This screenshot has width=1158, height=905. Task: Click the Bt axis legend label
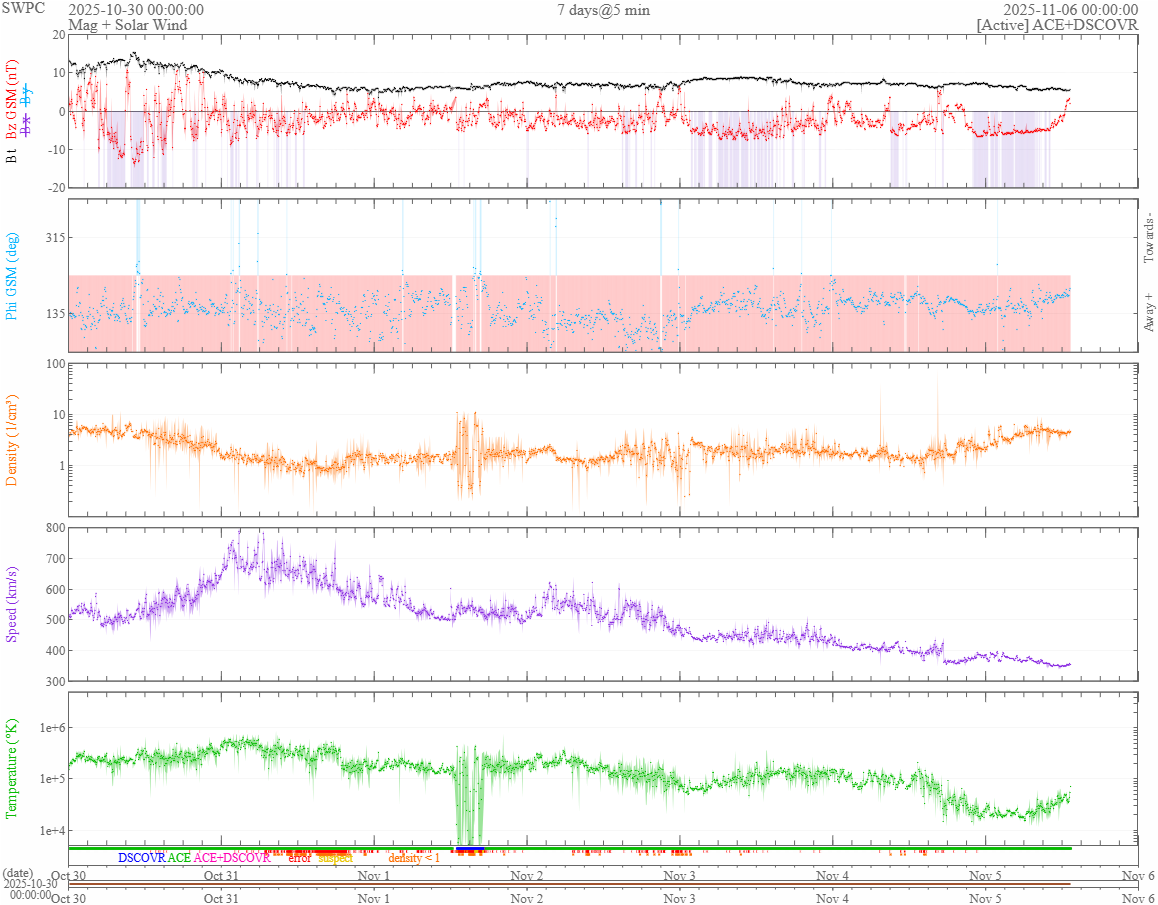(x=12, y=156)
